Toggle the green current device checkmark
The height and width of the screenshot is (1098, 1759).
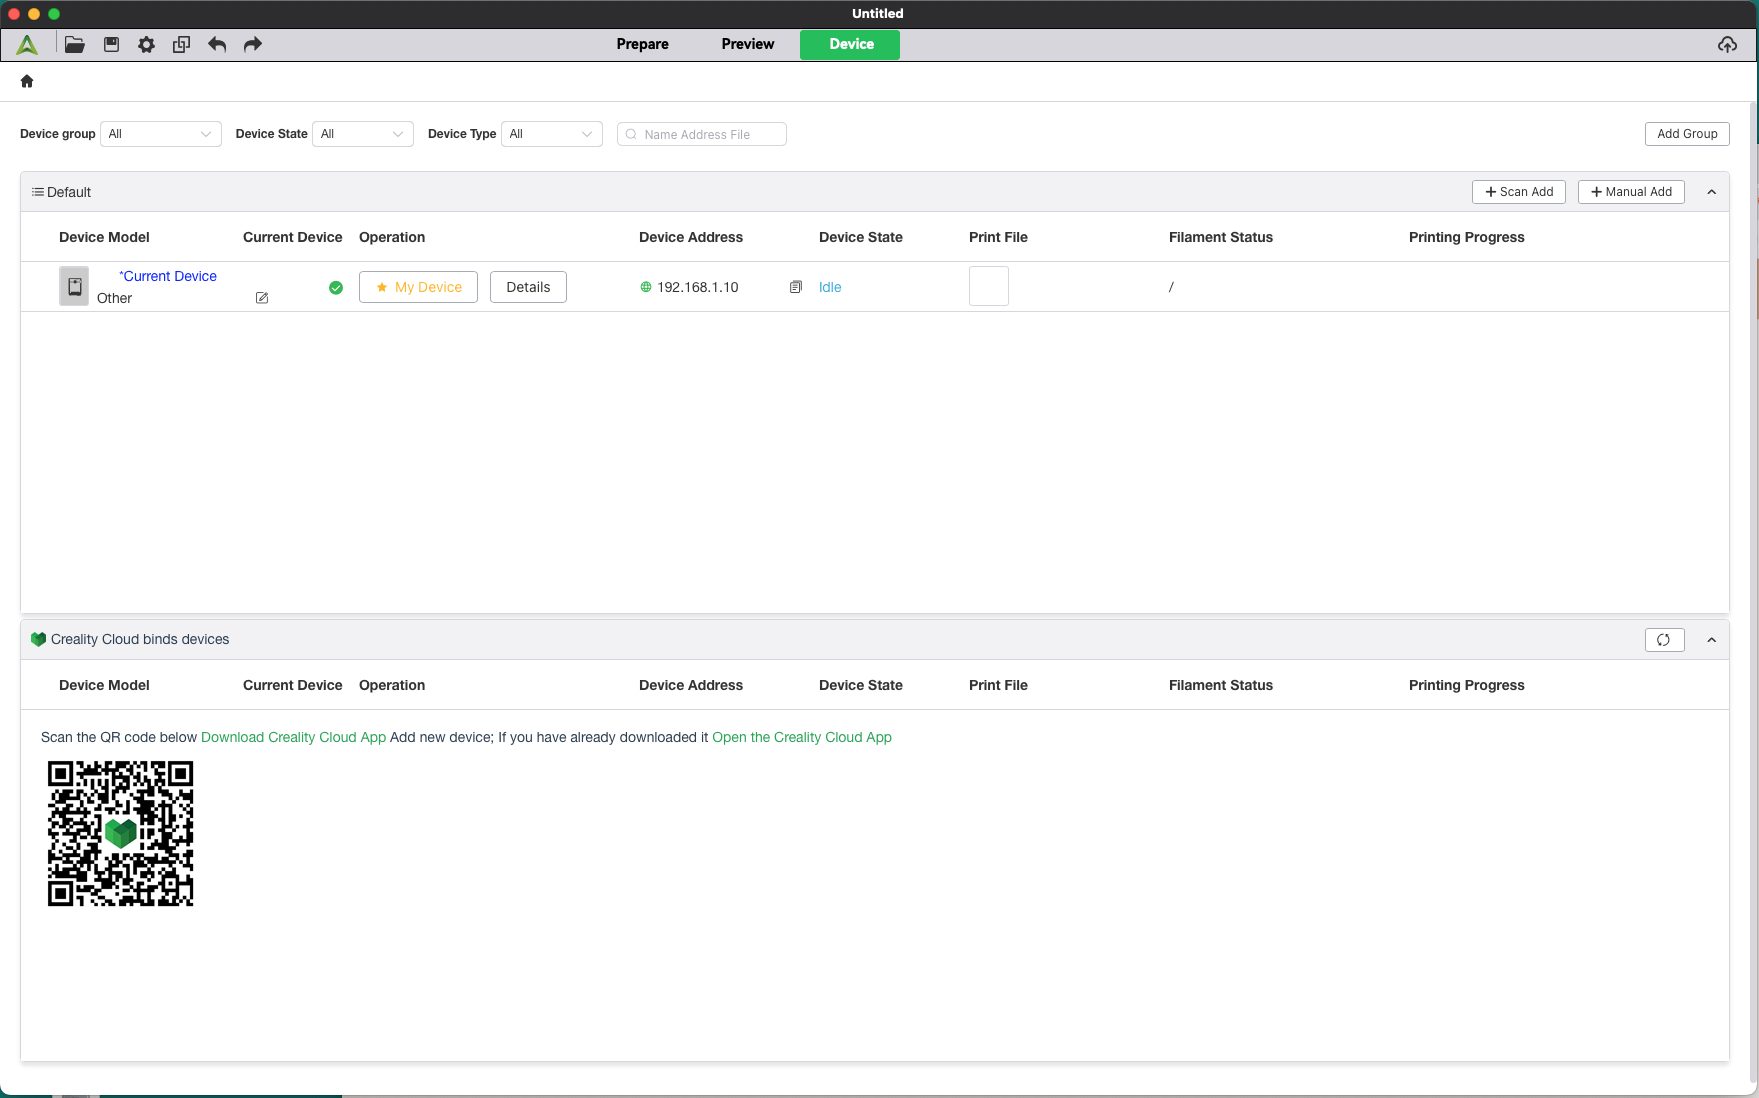[x=336, y=288]
